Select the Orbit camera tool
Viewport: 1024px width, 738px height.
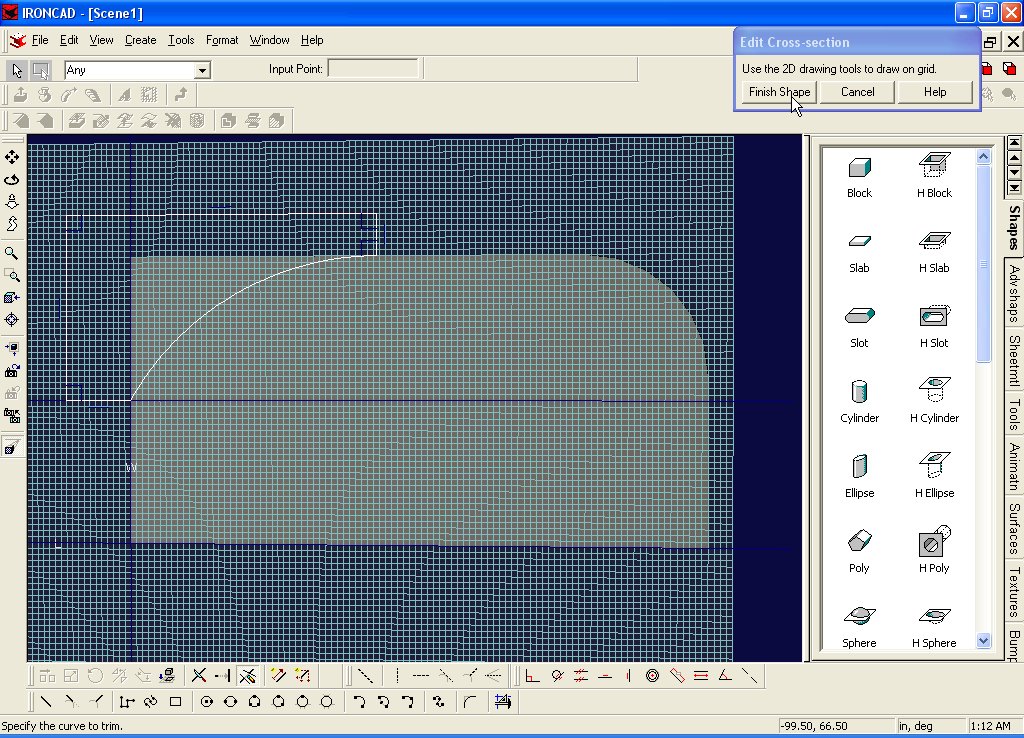point(12,180)
